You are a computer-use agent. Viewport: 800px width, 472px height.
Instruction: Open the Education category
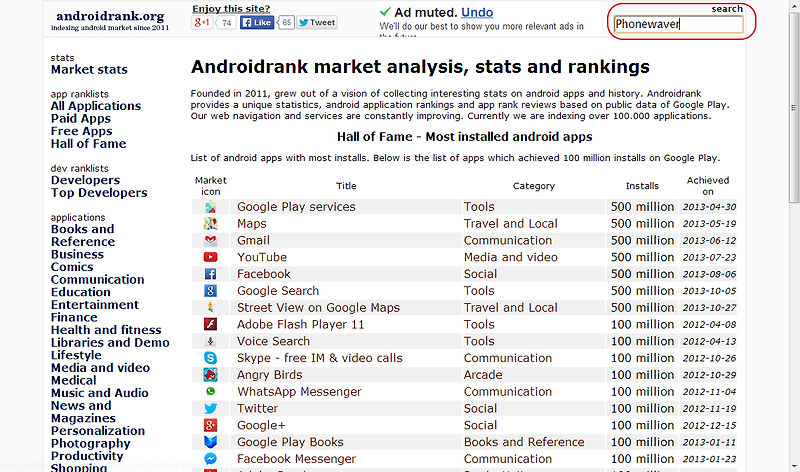(x=81, y=292)
